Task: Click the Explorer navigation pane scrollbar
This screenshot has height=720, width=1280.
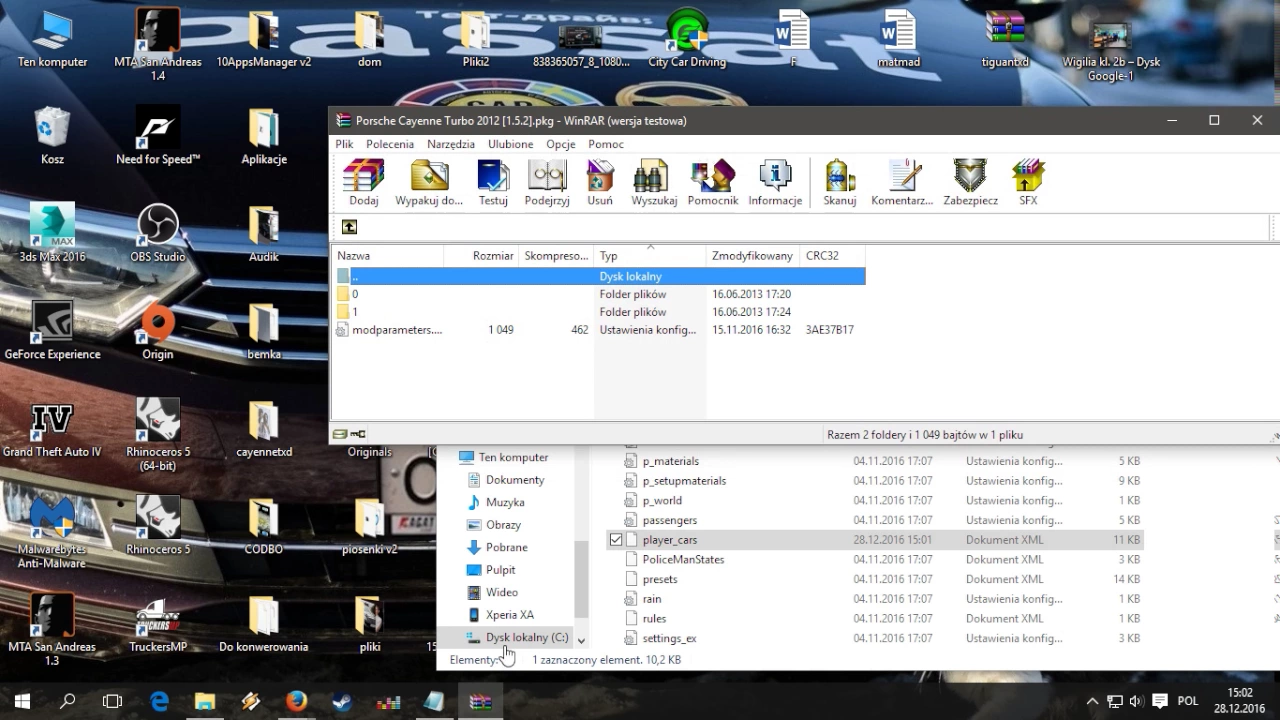Action: [x=581, y=579]
